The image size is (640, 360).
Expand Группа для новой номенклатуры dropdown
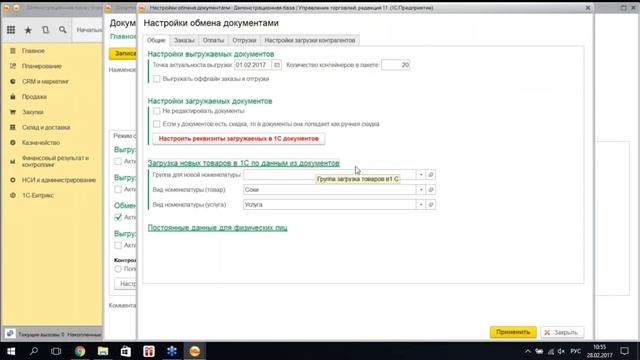tap(421, 175)
